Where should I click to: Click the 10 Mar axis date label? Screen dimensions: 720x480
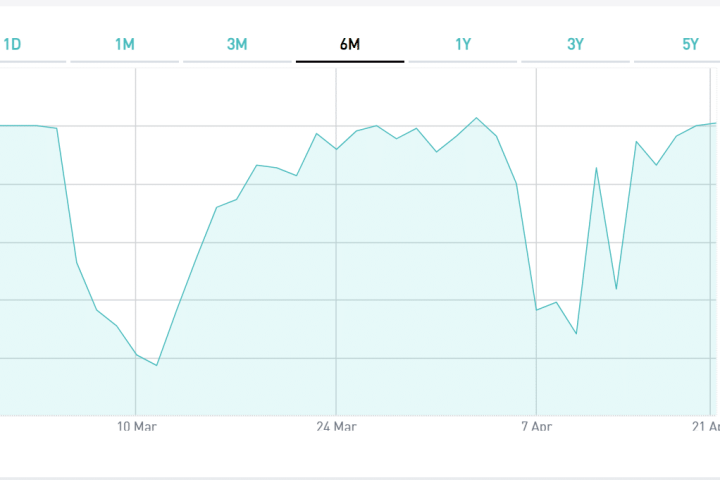point(137,427)
